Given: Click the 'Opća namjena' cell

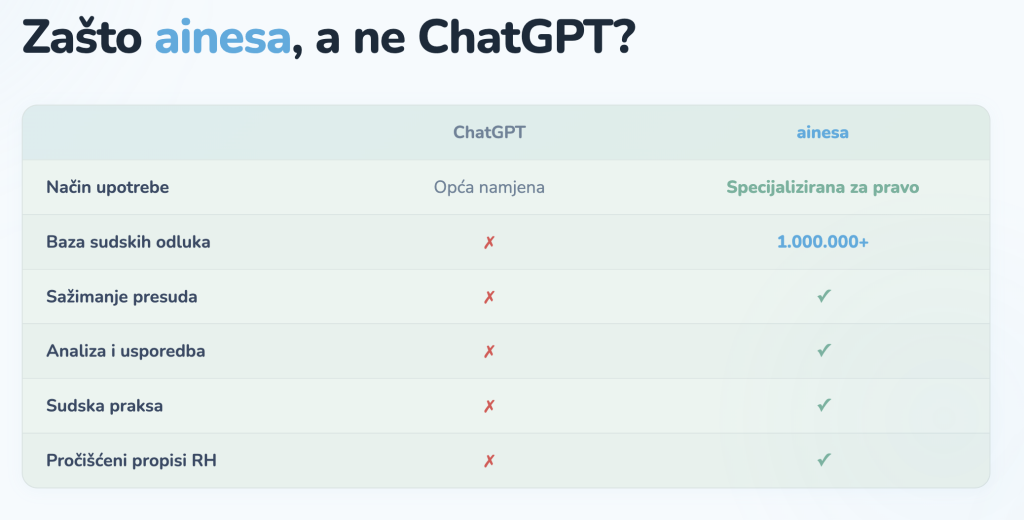Looking at the screenshot, I should [x=489, y=187].
